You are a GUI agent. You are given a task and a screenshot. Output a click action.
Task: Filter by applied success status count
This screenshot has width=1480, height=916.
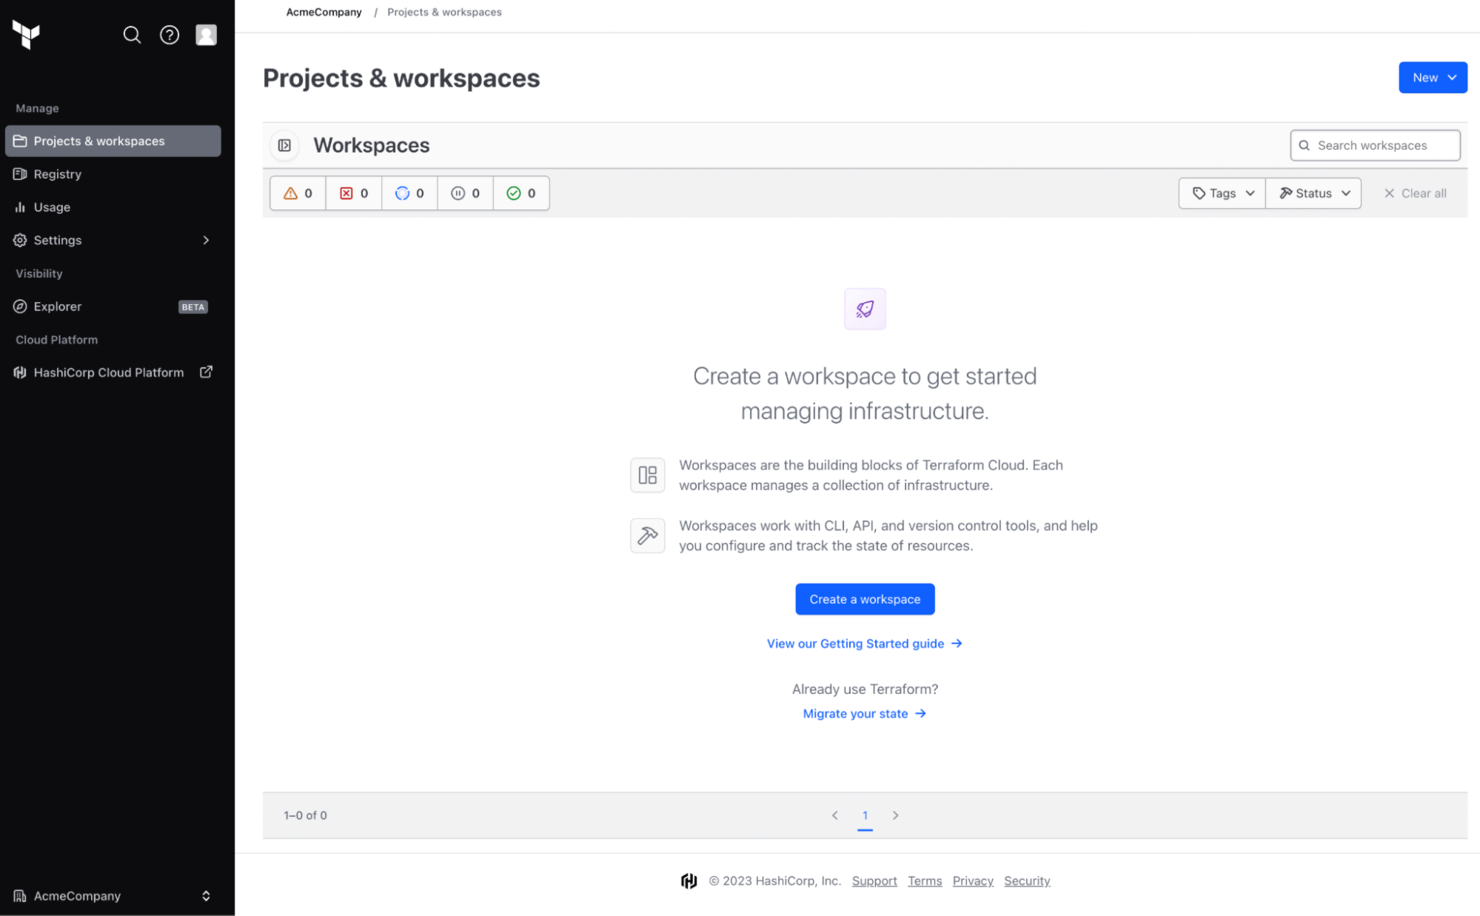521,193
